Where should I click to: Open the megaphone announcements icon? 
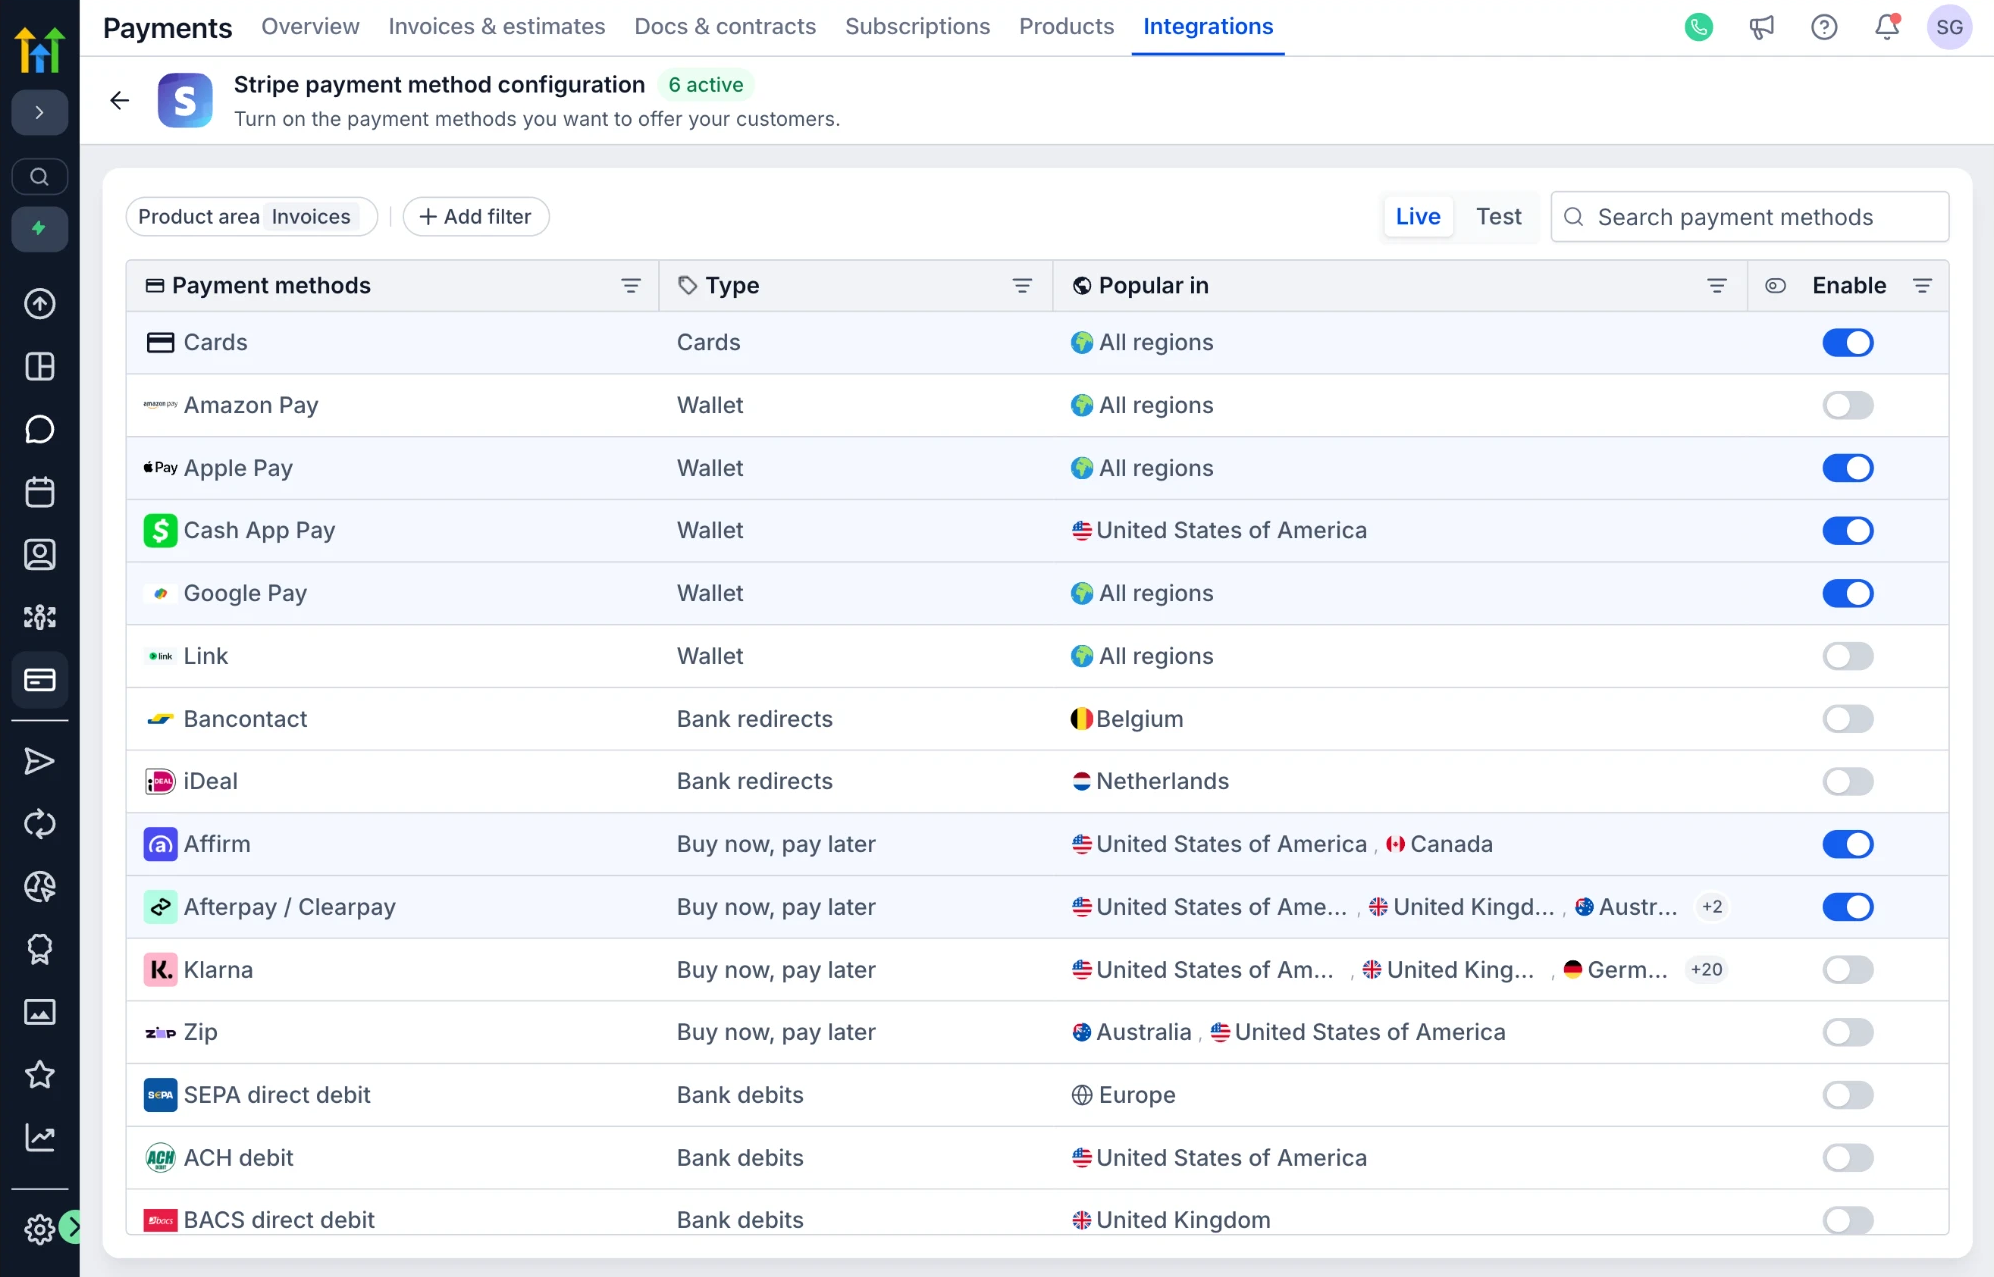(1761, 27)
